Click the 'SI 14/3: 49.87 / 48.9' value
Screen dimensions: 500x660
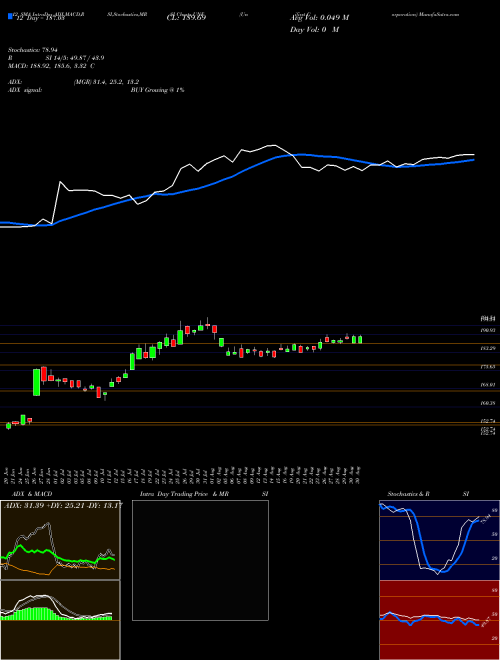click(x=75, y=58)
